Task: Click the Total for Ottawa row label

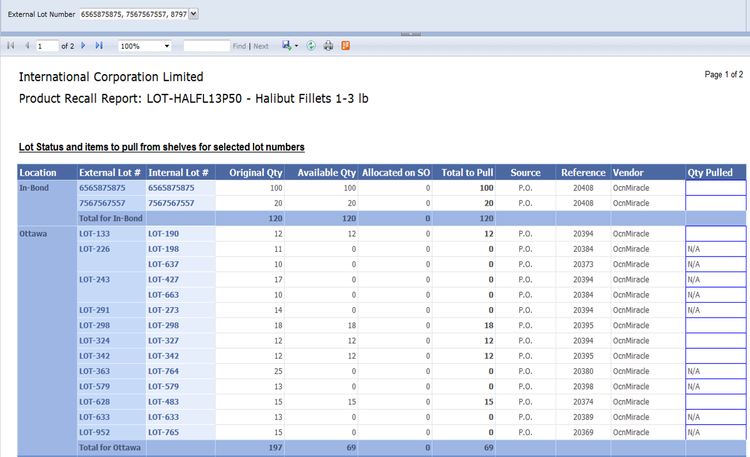Action: pos(110,447)
